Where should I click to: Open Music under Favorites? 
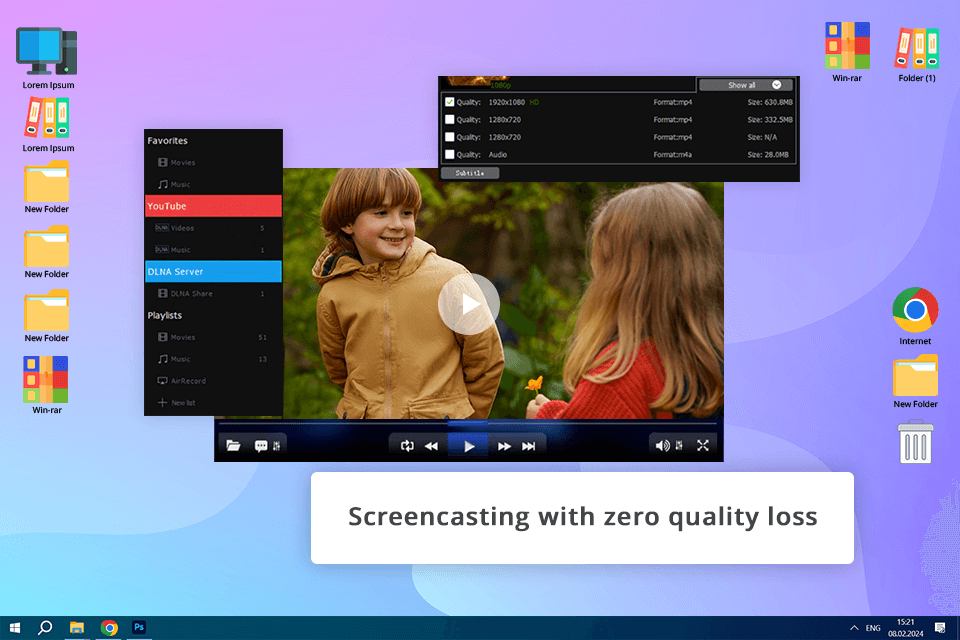[x=213, y=184]
